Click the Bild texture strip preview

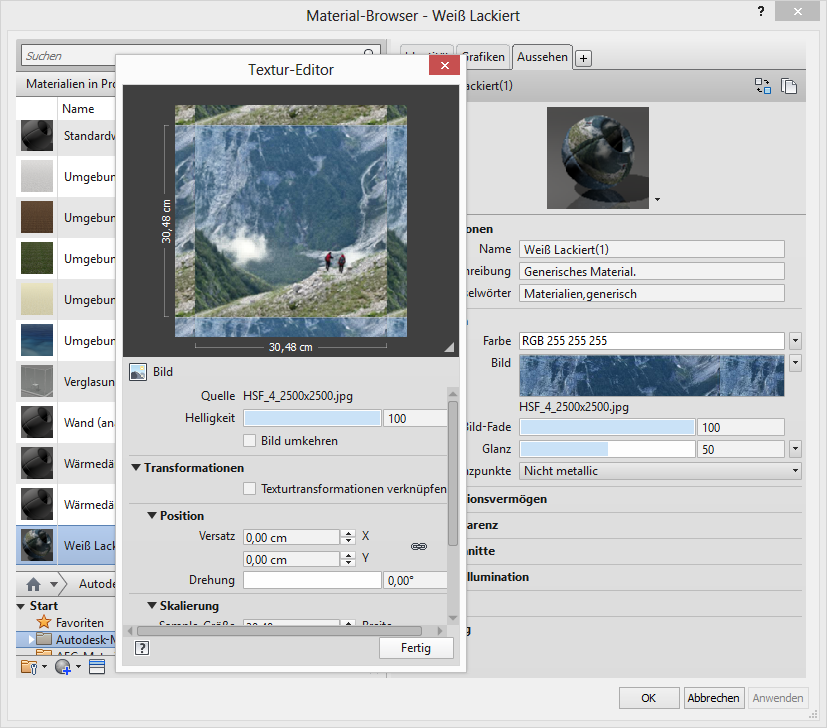(651, 376)
